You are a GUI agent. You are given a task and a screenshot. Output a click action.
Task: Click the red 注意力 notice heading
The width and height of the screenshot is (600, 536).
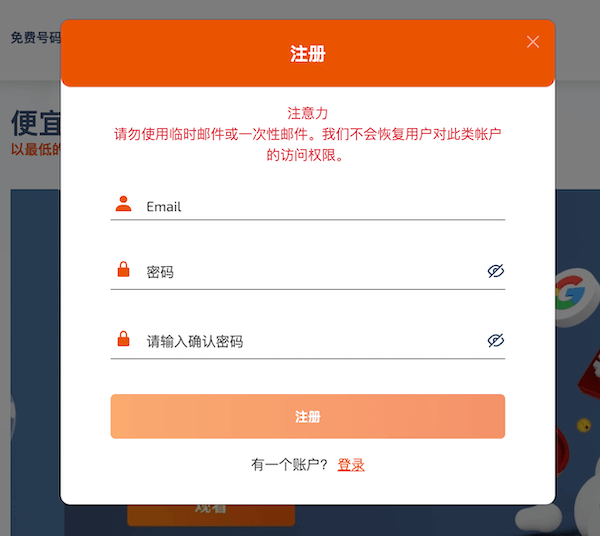point(308,113)
